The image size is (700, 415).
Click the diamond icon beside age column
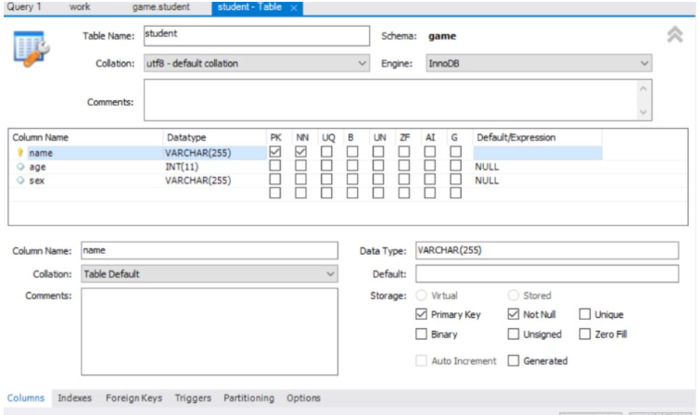(x=20, y=167)
